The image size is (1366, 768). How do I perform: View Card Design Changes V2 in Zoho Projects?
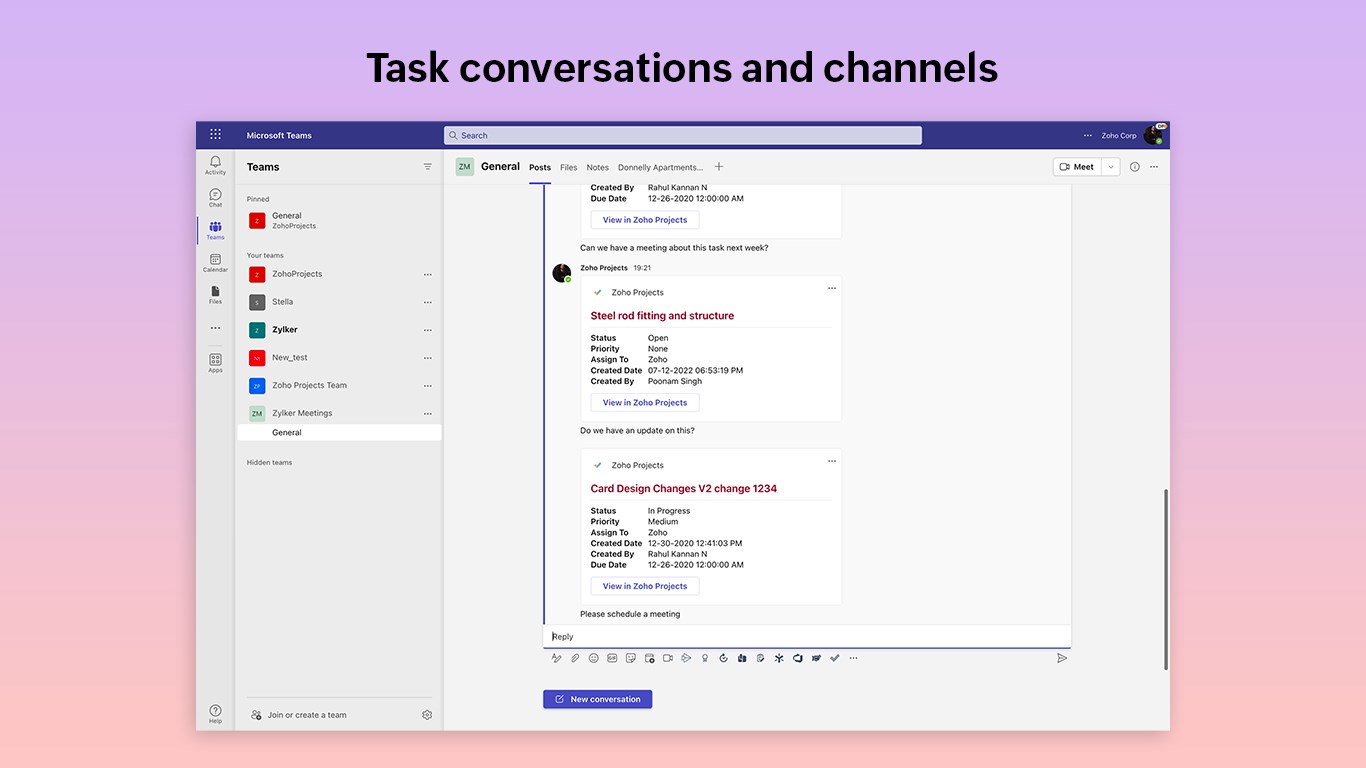(645, 586)
